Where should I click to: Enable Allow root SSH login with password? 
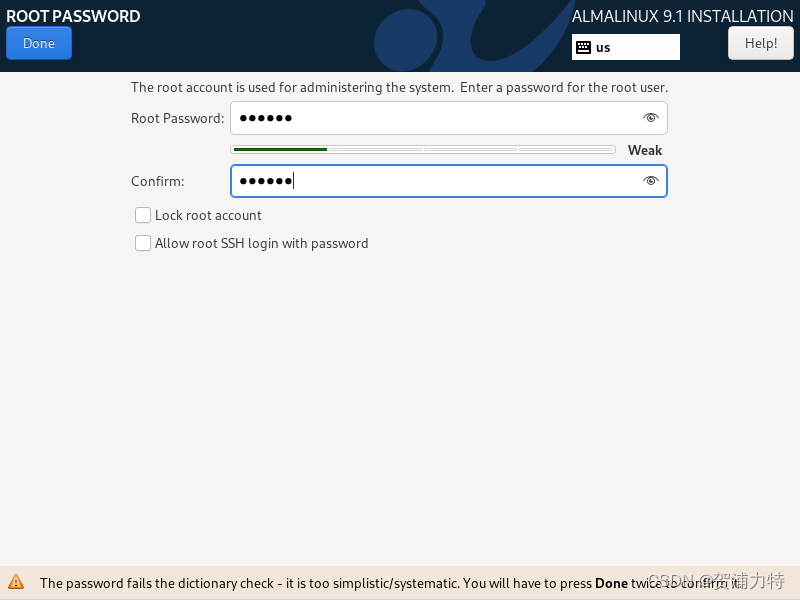click(x=143, y=243)
